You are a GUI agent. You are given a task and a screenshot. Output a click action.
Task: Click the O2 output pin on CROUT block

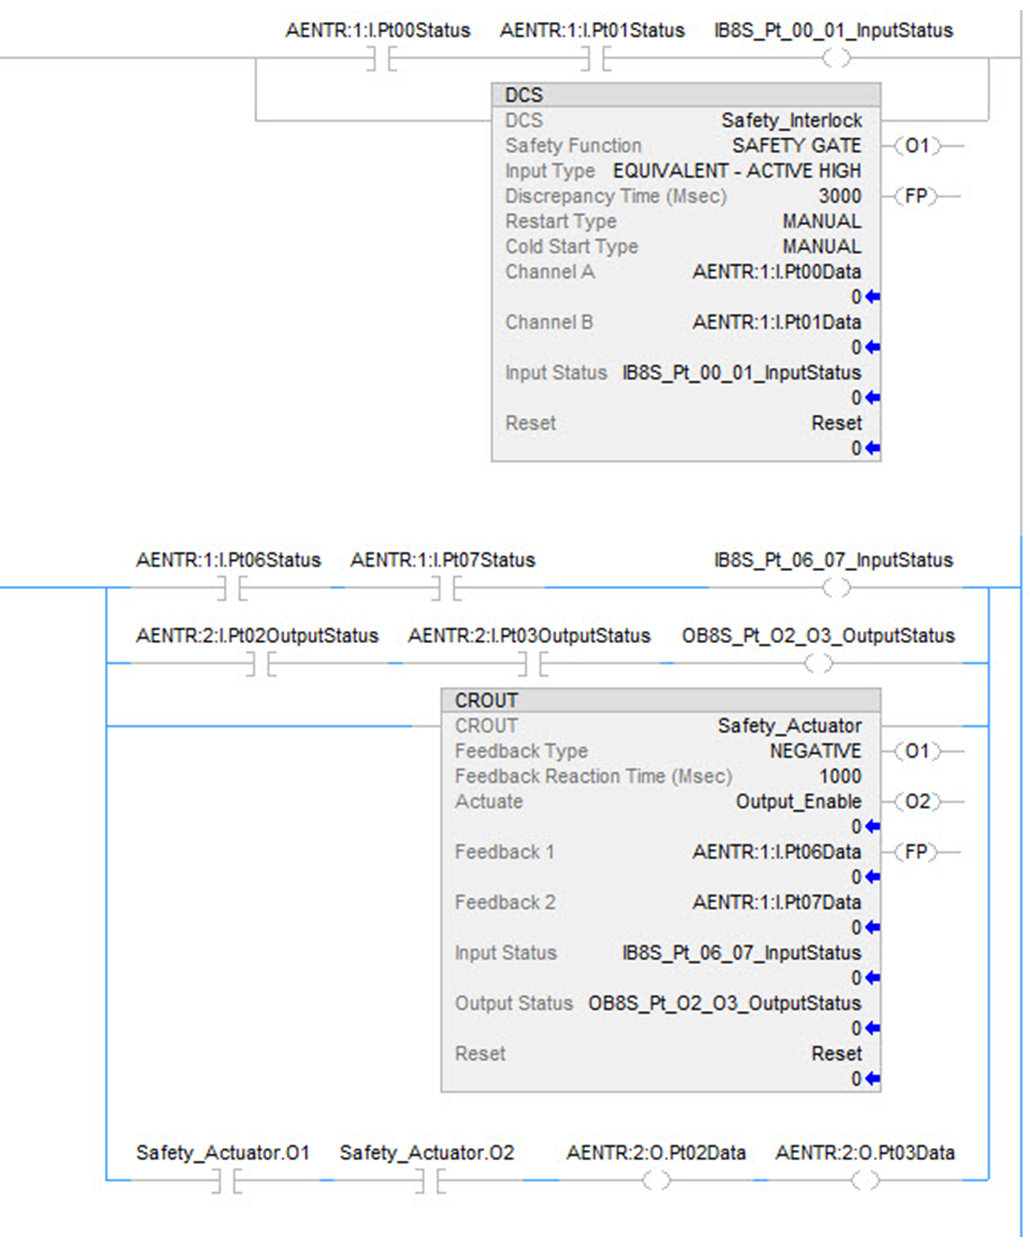tap(917, 802)
